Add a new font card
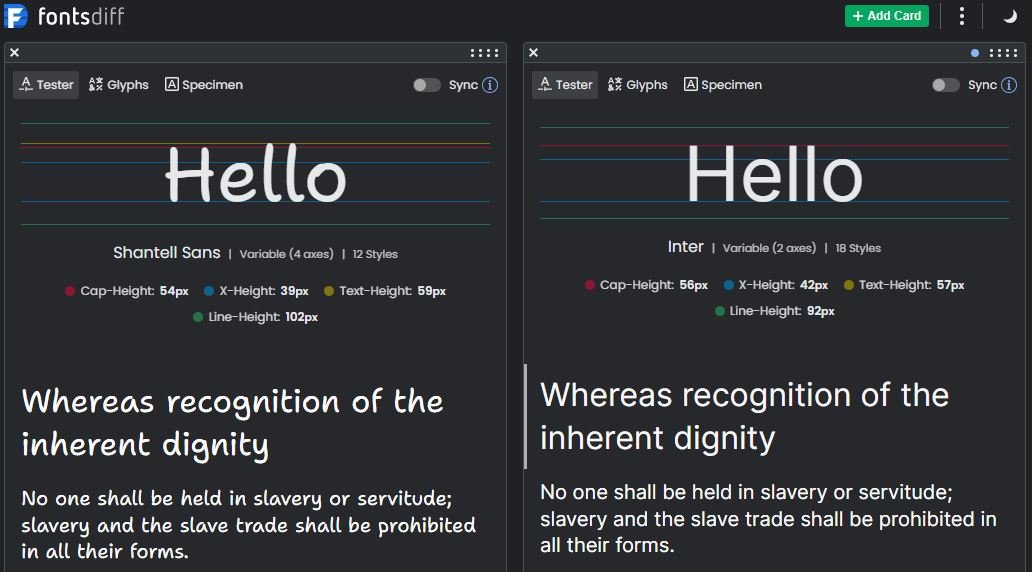 886,16
